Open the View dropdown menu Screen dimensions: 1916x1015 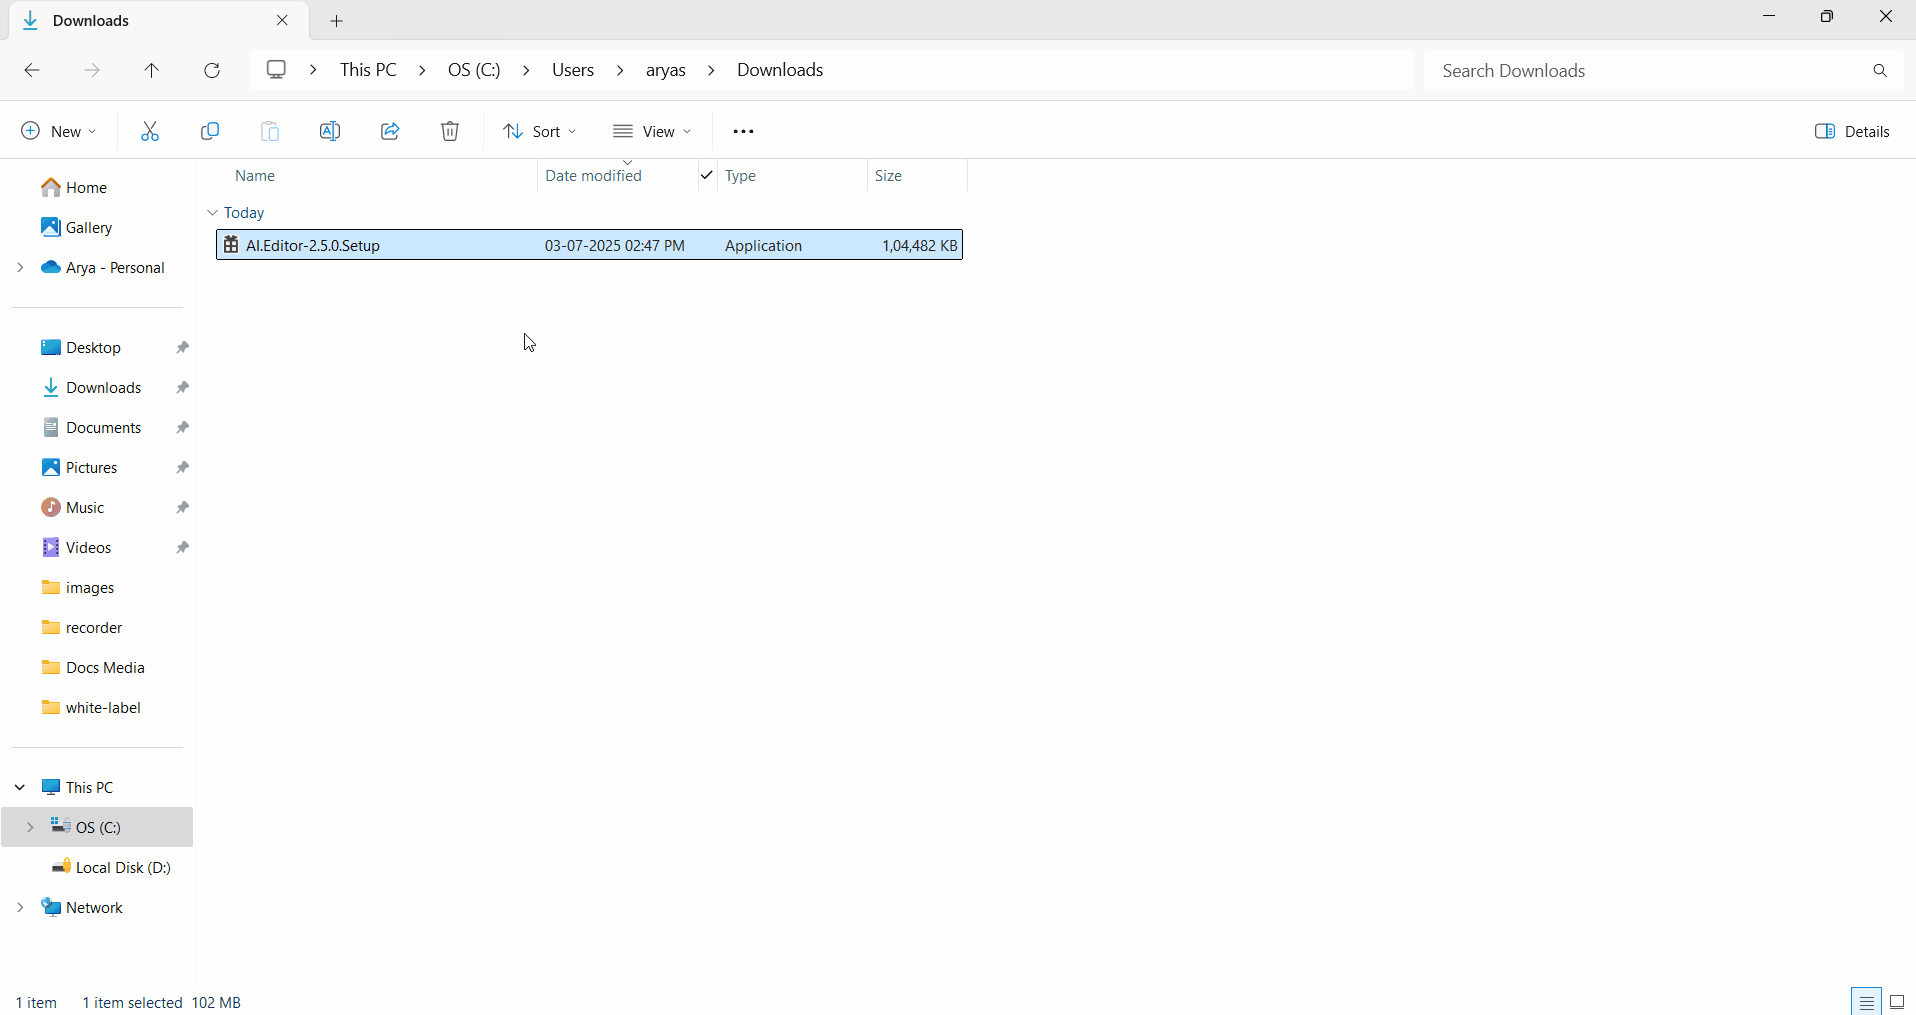click(652, 131)
